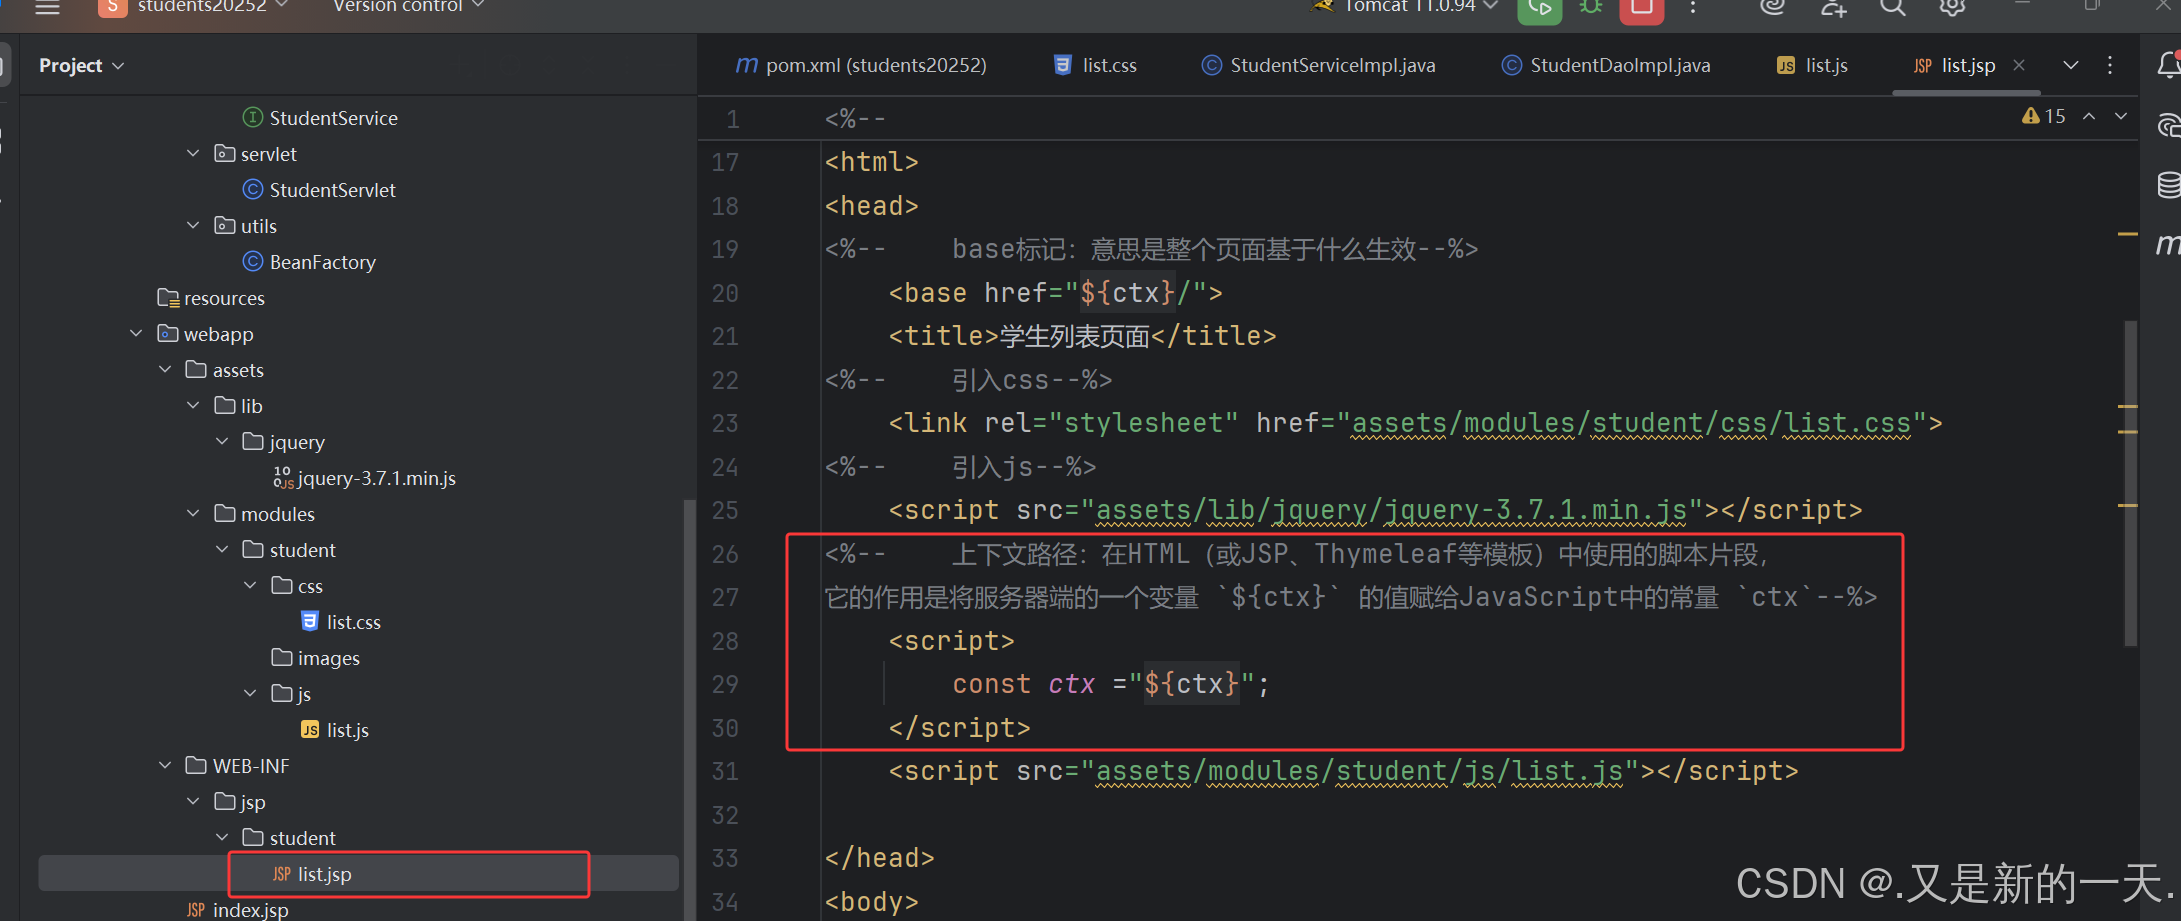Open the Version control dropdown

[408, 7]
